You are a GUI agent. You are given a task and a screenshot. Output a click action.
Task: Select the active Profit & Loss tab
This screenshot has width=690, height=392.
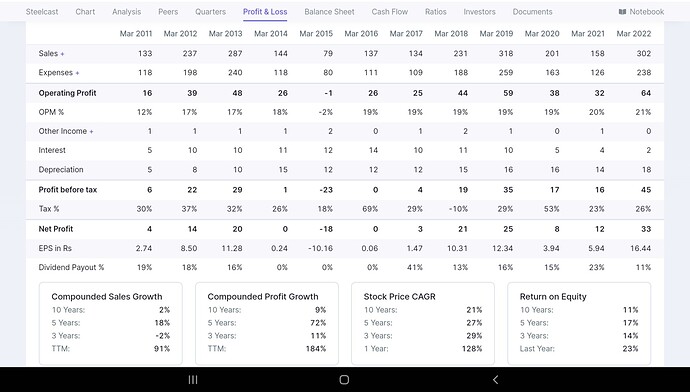click(x=265, y=12)
